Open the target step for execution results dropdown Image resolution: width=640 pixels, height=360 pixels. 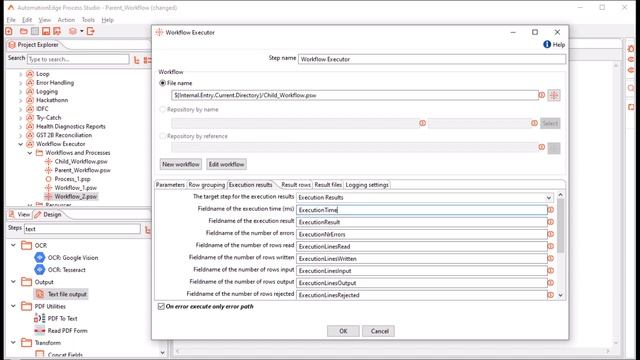pos(549,198)
